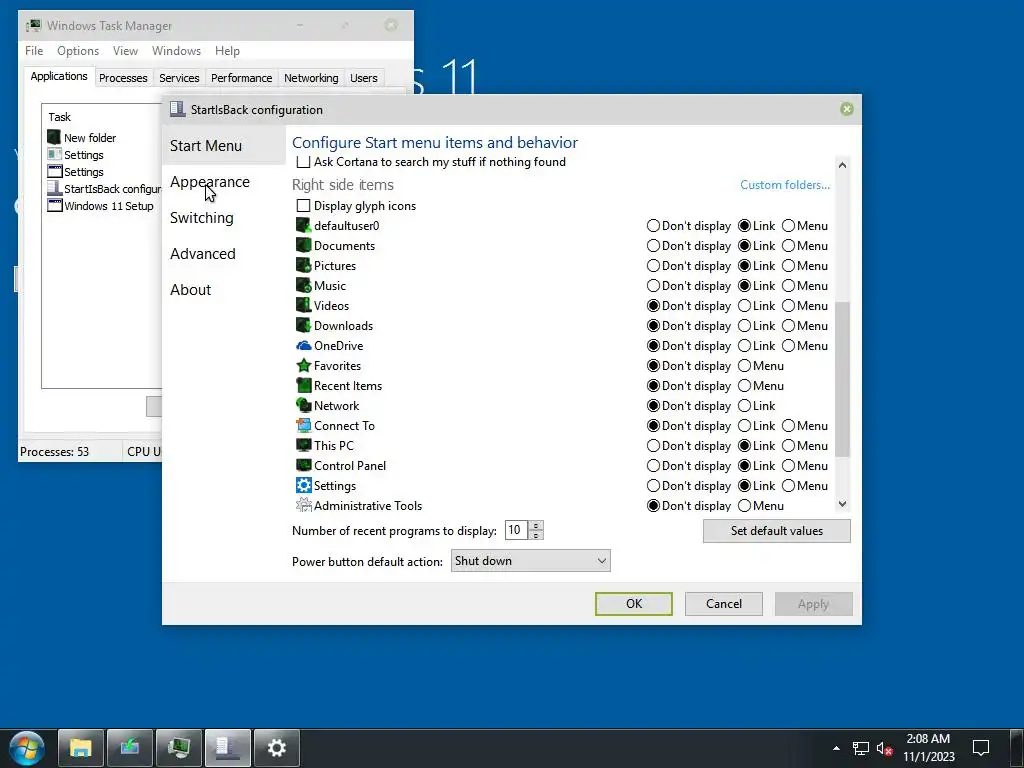Image resolution: width=1024 pixels, height=768 pixels.
Task: Click the This PC monitor icon
Action: 303,445
